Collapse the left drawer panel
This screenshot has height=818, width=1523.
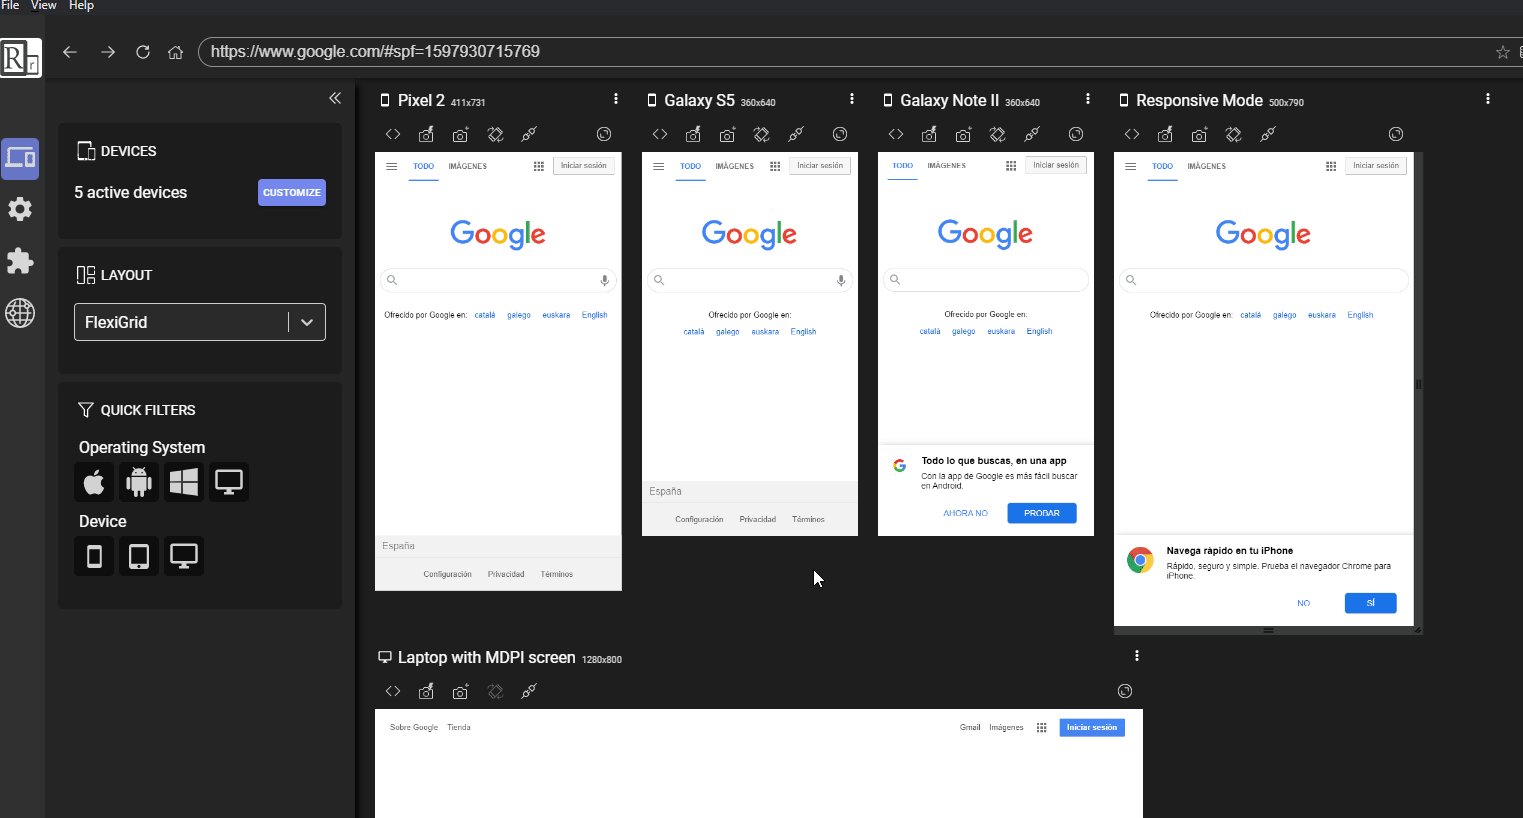pos(335,98)
